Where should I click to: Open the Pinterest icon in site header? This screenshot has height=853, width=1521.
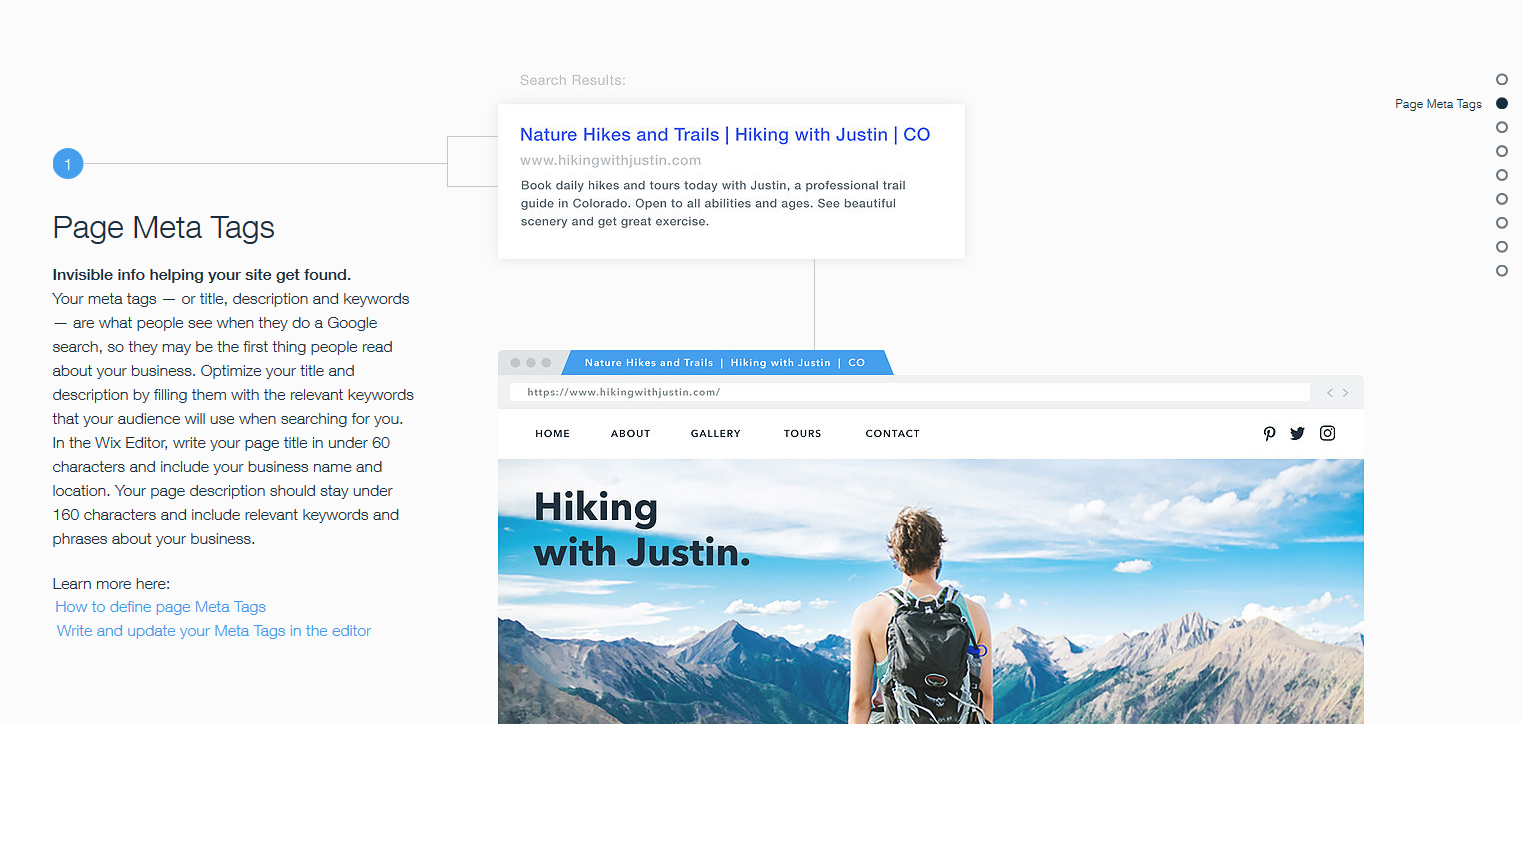[1269, 433]
